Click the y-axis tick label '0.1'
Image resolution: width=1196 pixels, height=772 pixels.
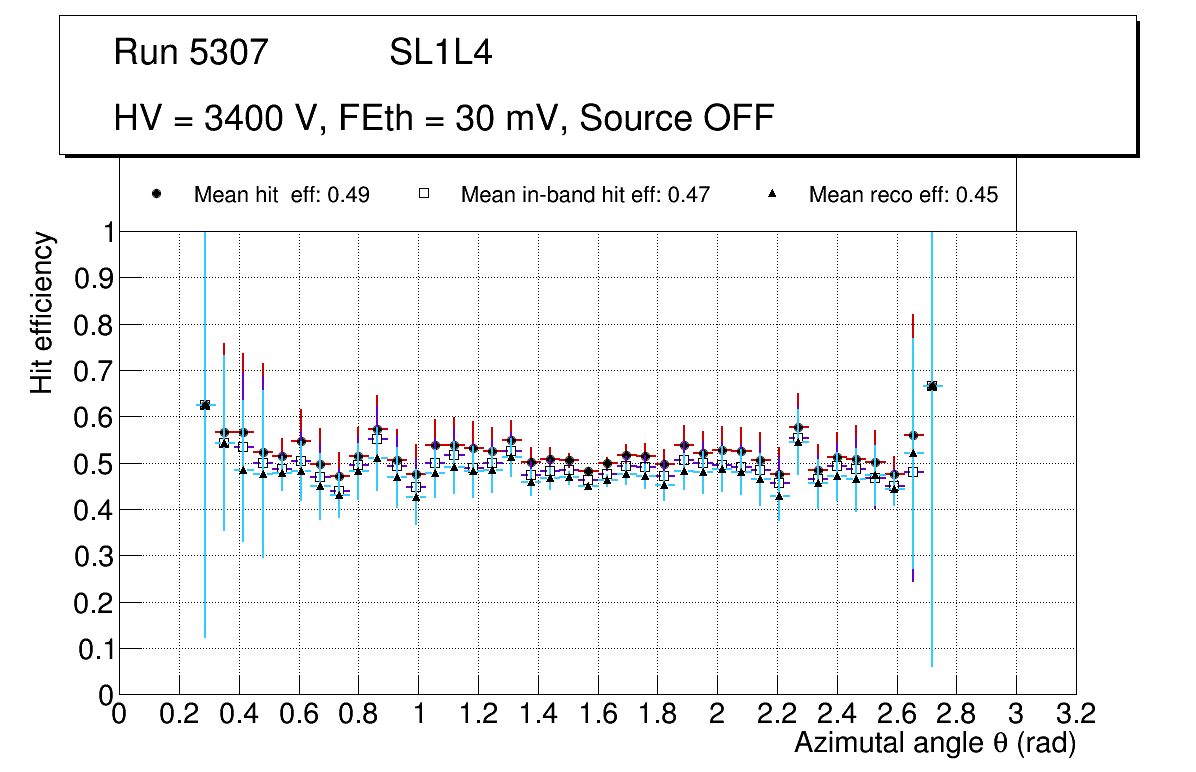[x=91, y=648]
